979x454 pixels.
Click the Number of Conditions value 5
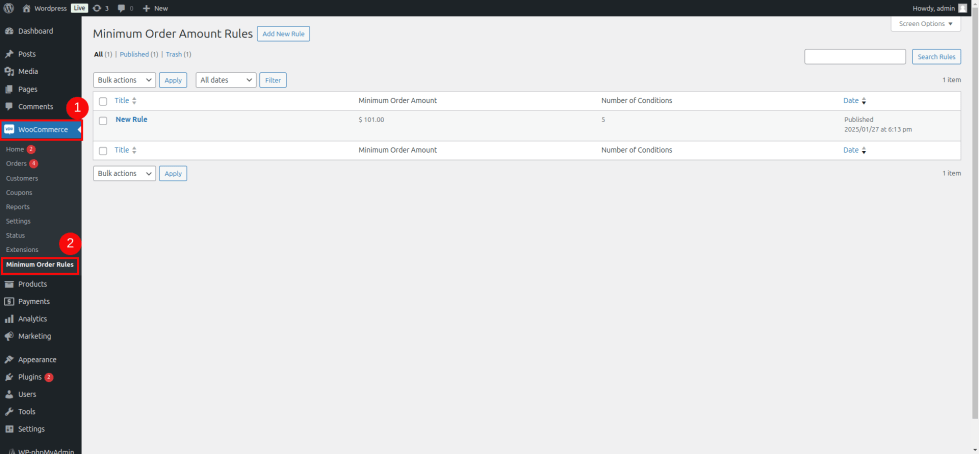point(603,119)
